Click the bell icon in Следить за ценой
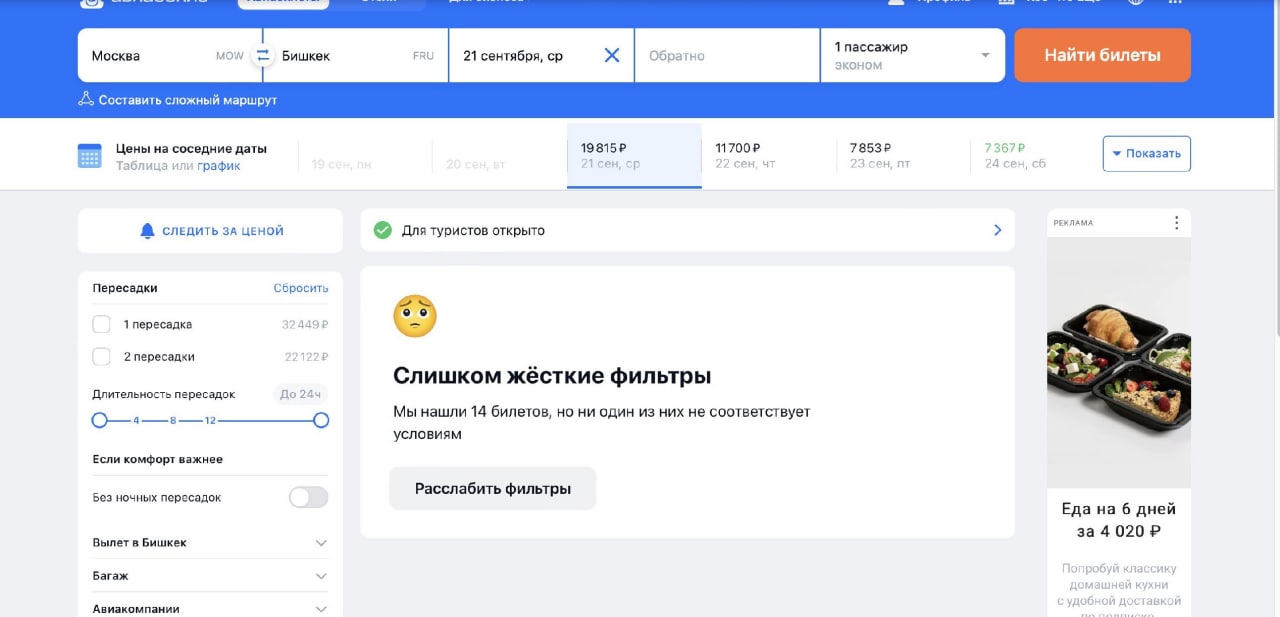 click(148, 231)
